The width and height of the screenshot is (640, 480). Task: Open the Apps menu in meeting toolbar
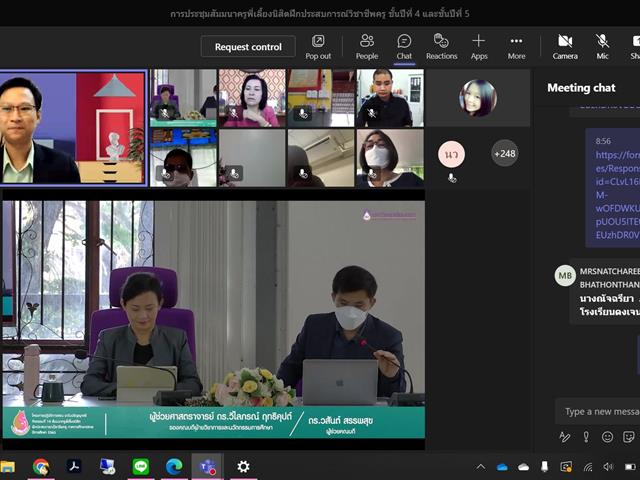tap(479, 47)
